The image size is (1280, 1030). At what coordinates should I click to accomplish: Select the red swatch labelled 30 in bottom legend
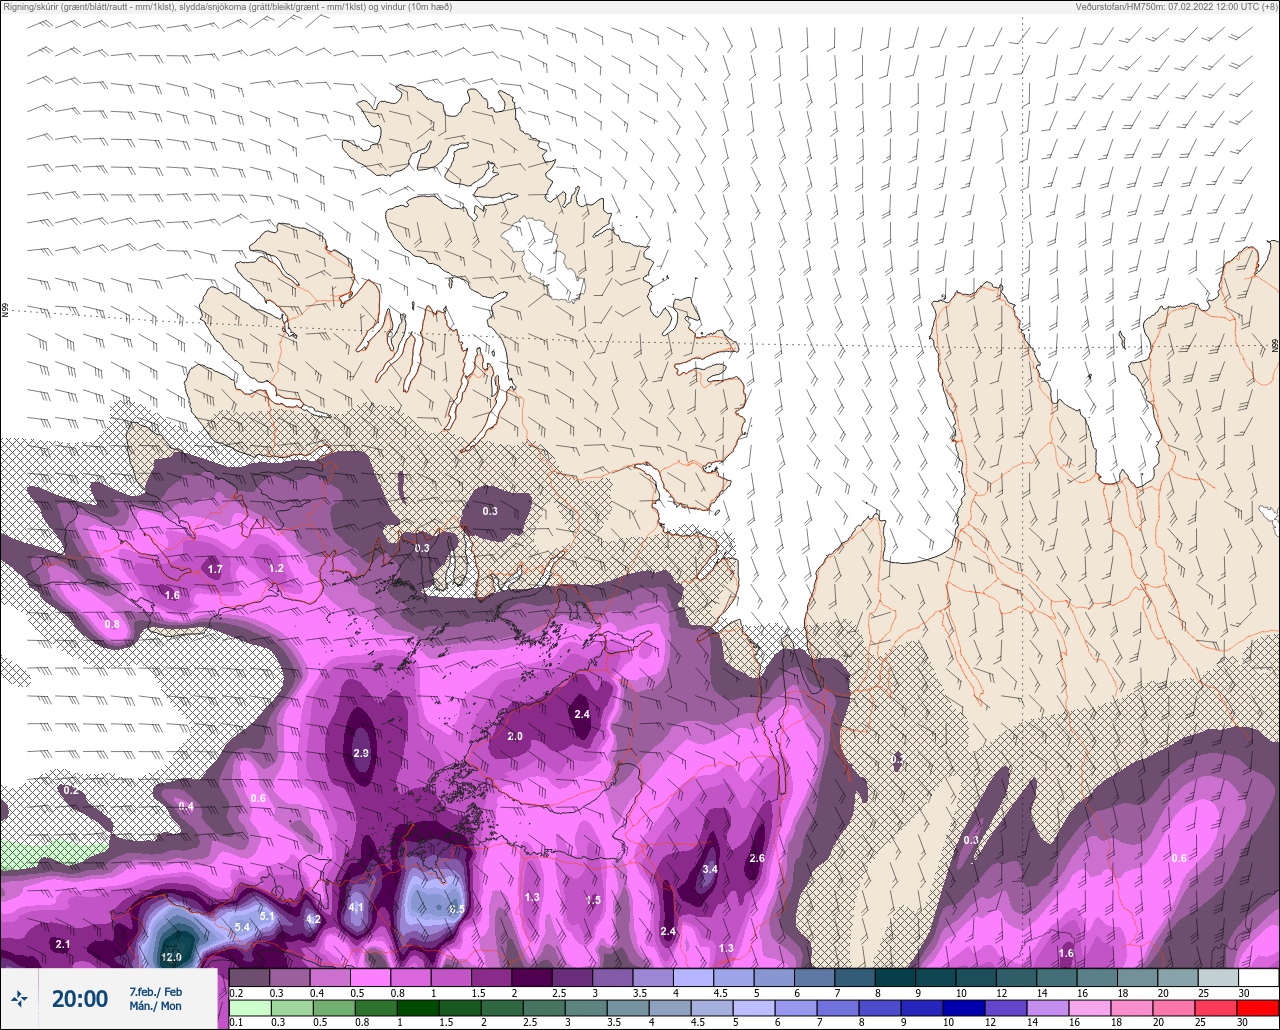pos(1258,1009)
